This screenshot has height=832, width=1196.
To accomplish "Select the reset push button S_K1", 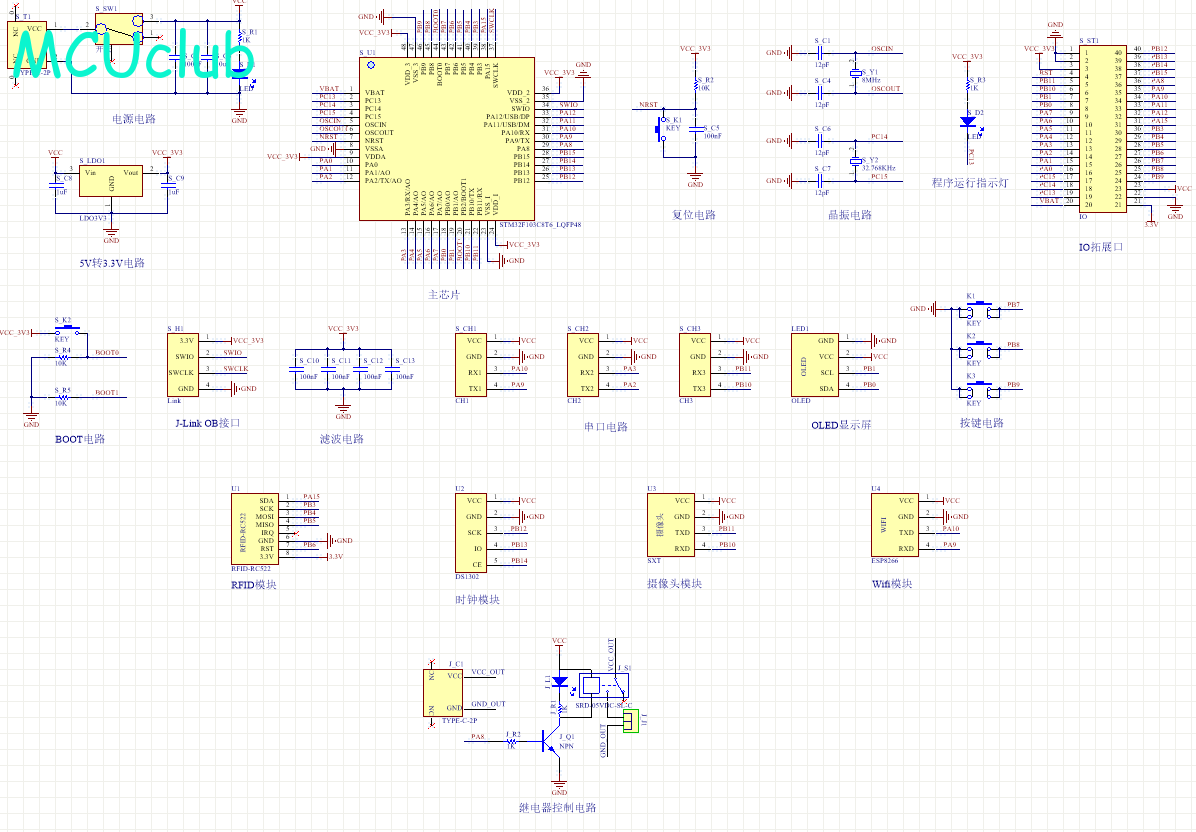I will click(x=661, y=129).
